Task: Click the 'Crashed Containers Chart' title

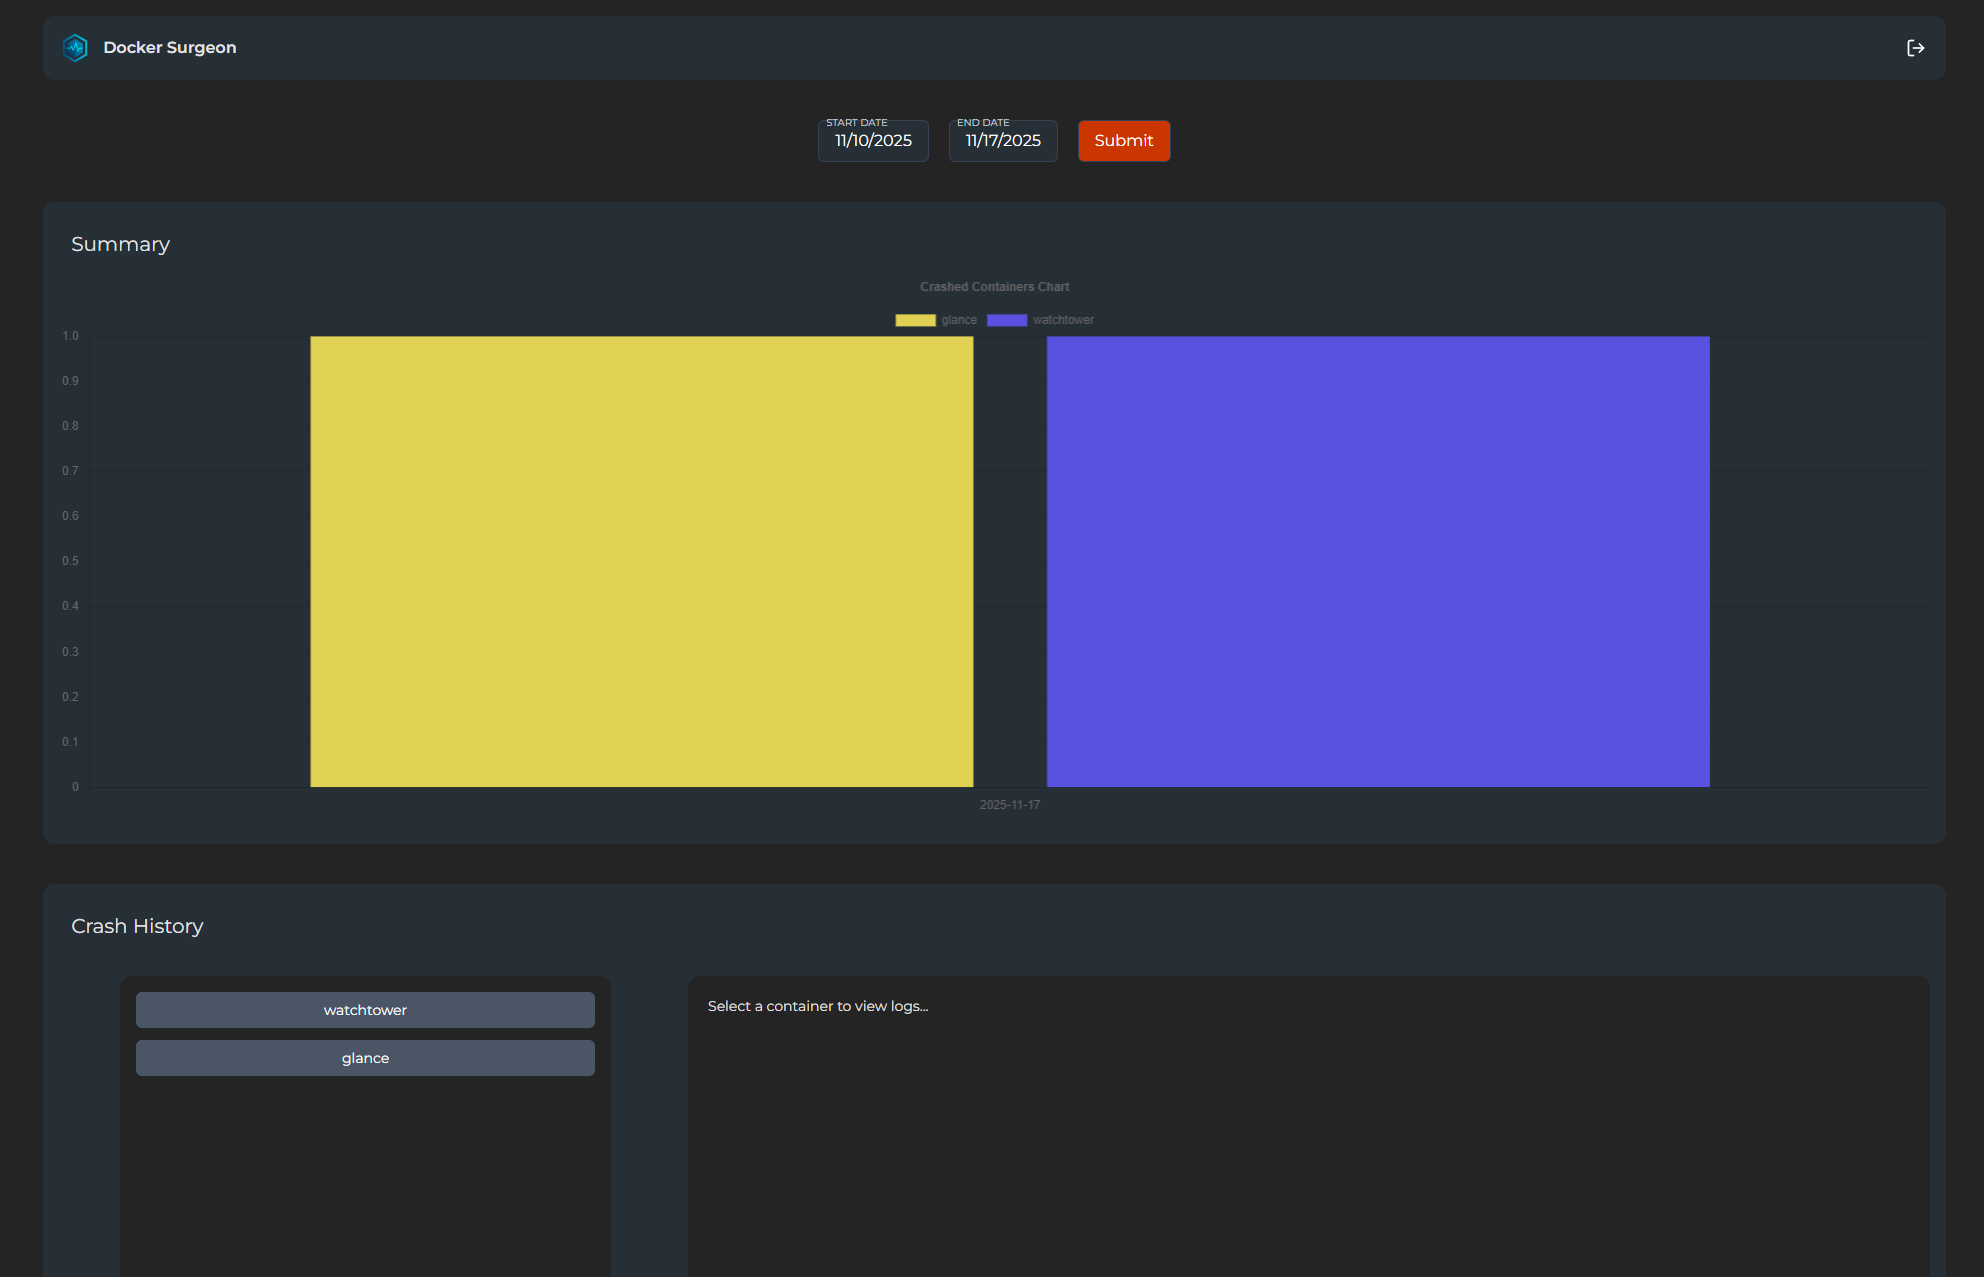Action: 994,287
